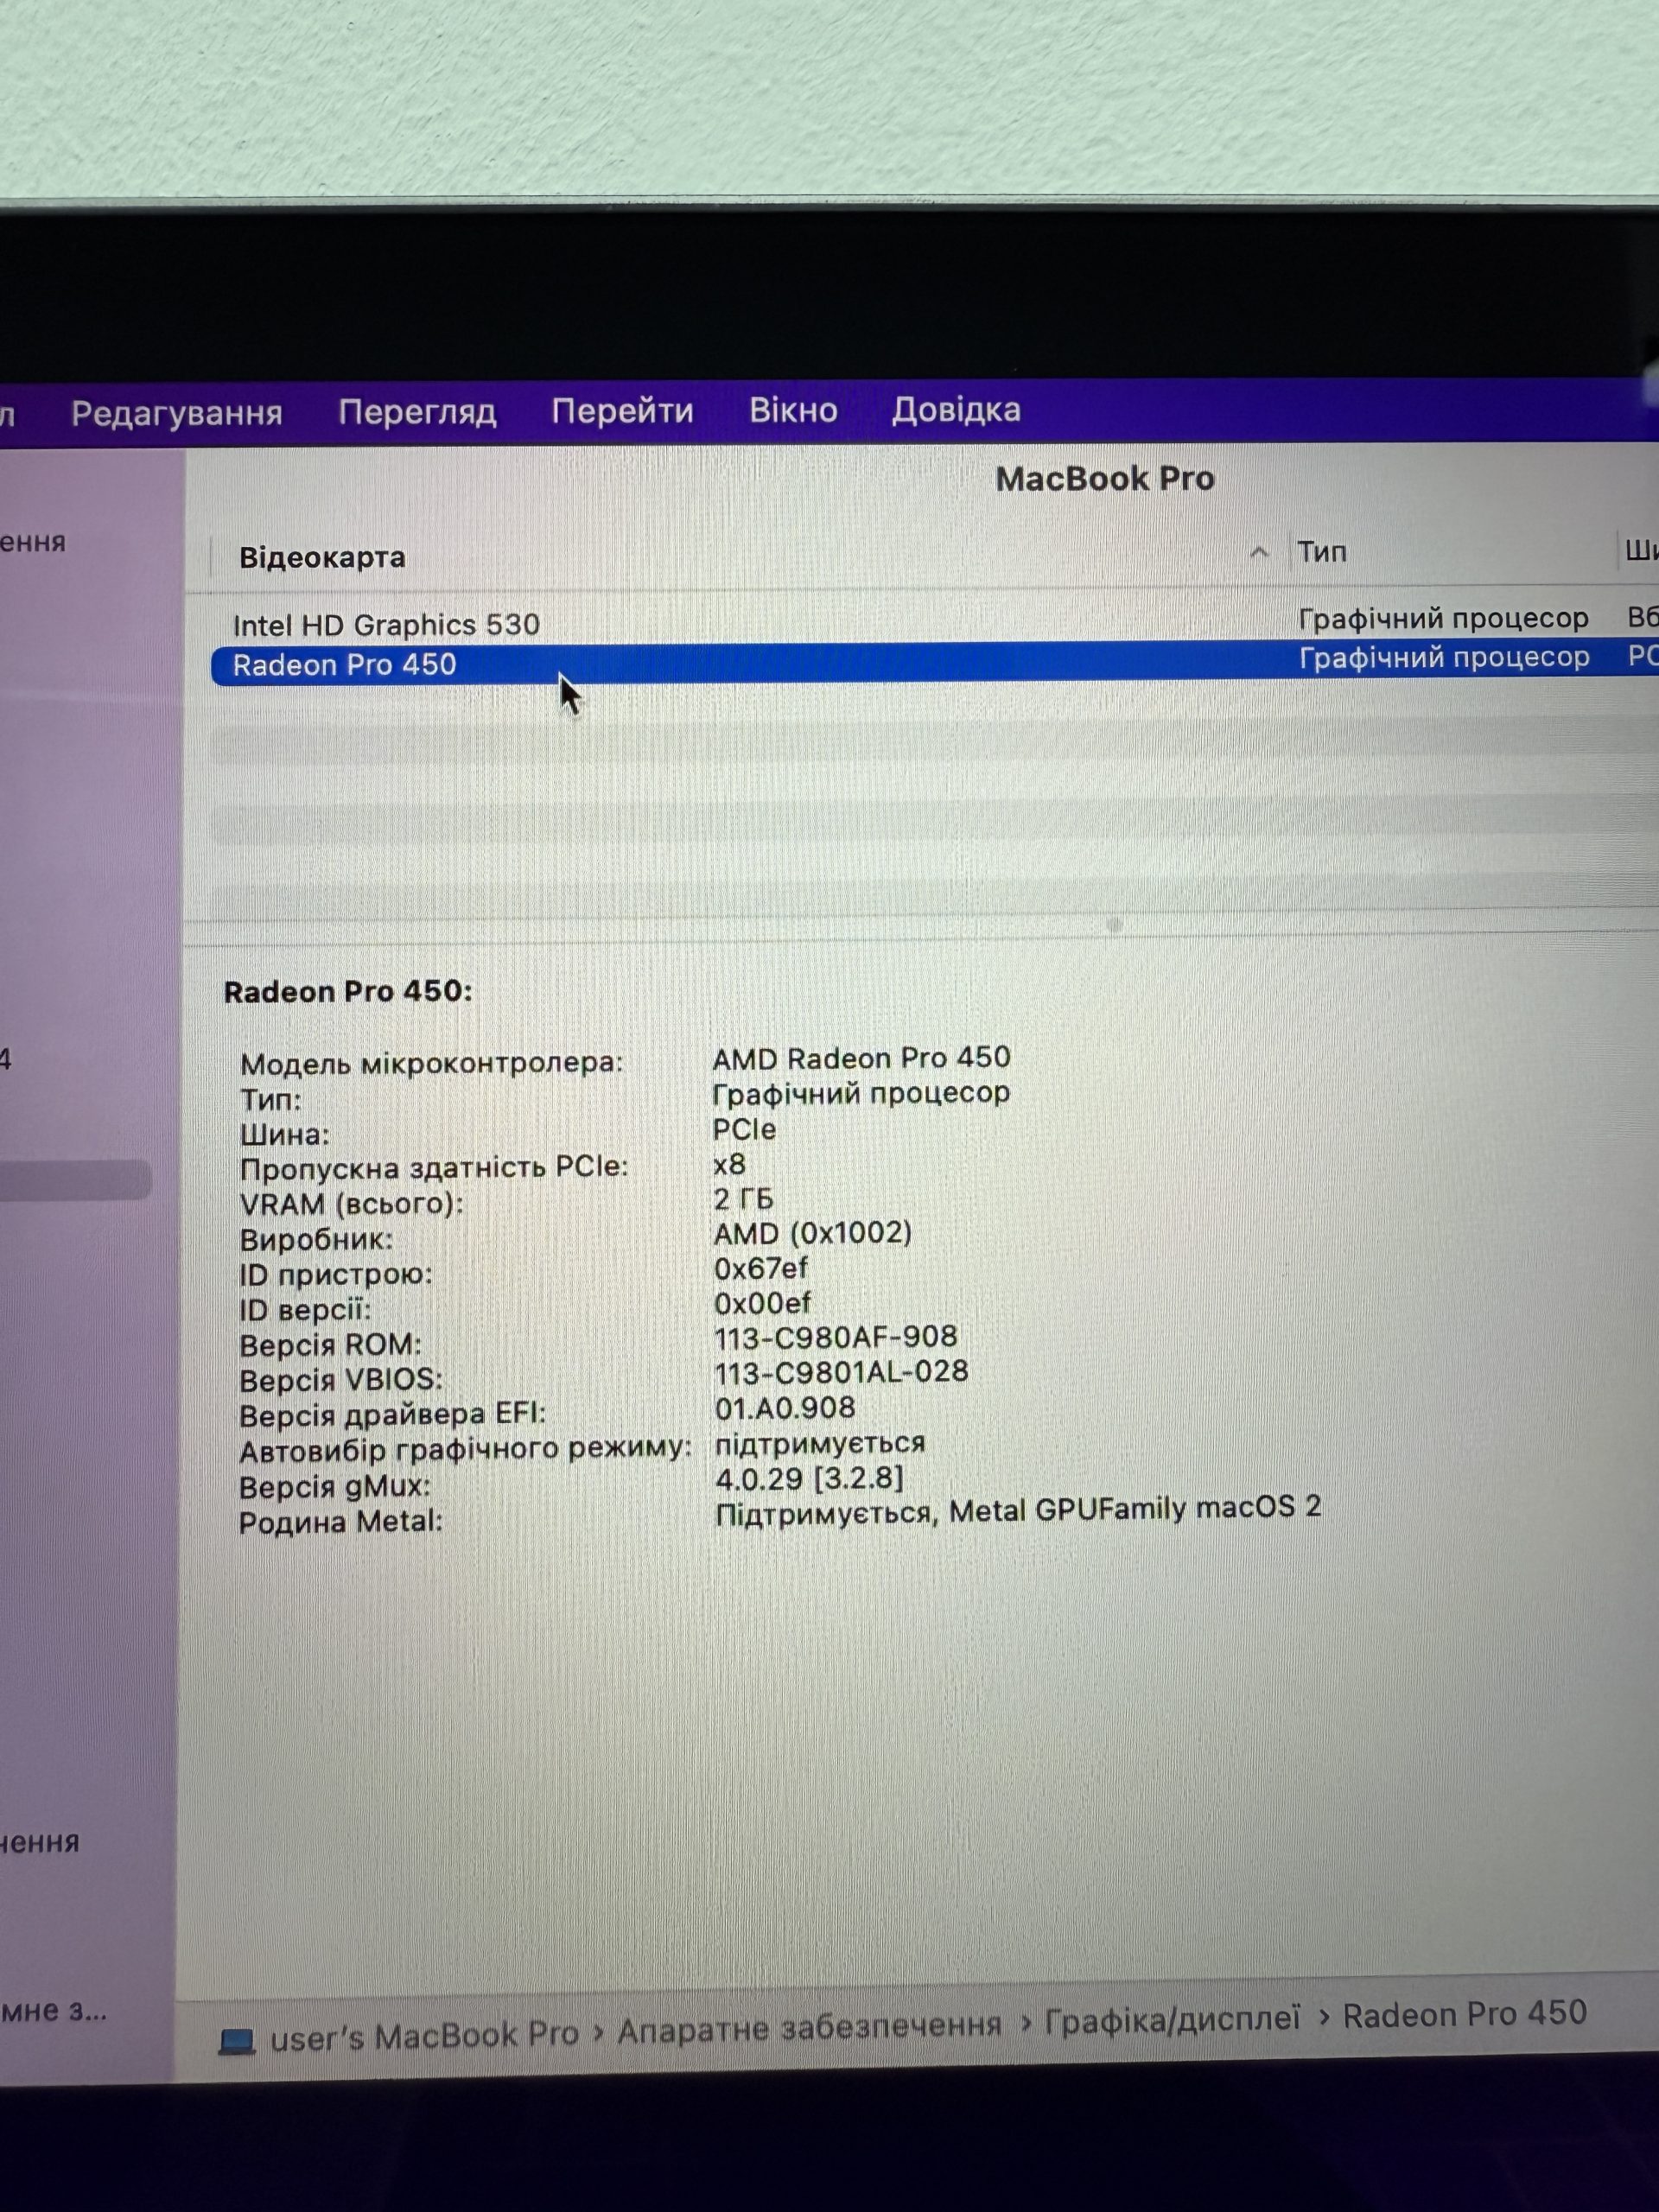Click the MacBook Pro window title
Image resolution: width=1659 pixels, height=2212 pixels.
[x=1104, y=479]
